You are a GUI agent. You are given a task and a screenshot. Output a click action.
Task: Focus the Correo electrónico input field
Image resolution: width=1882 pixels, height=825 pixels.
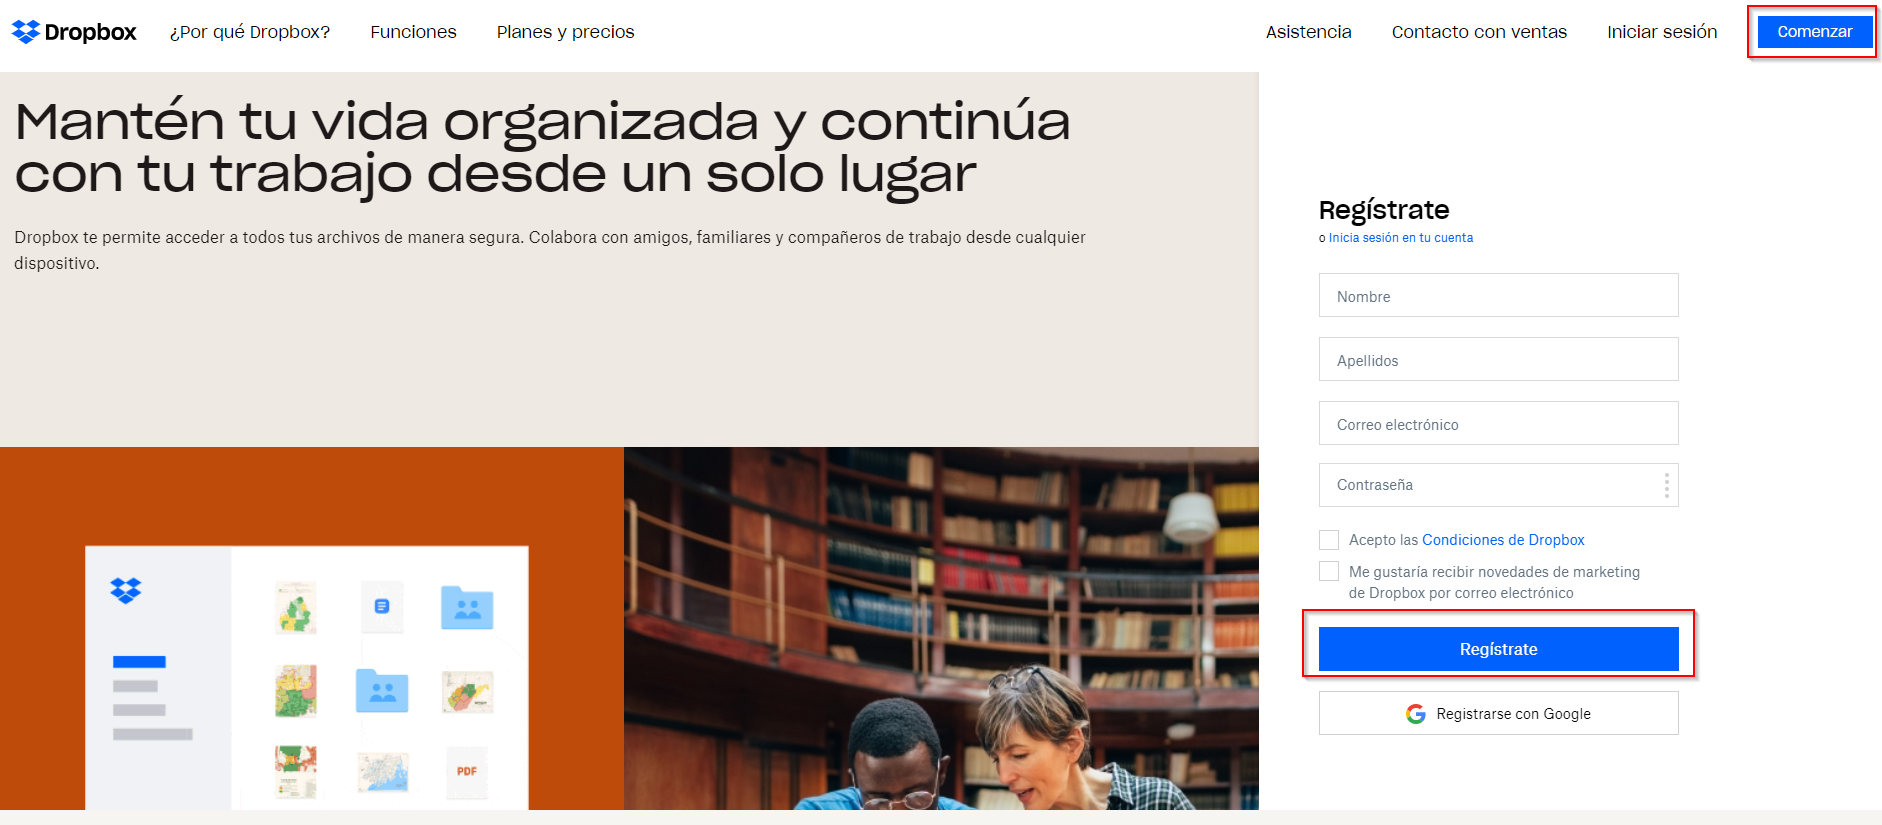1498,424
